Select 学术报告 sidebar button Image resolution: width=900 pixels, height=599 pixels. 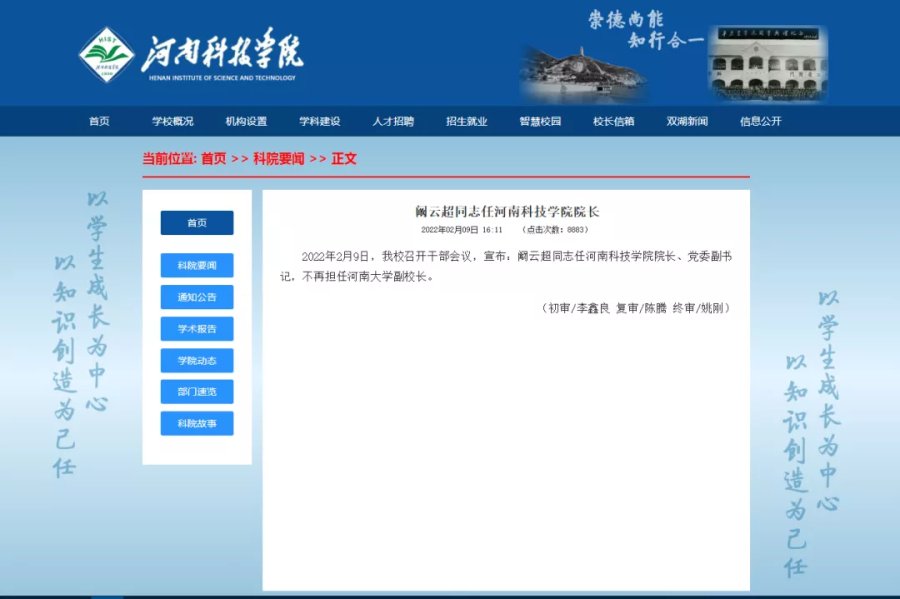(x=197, y=329)
